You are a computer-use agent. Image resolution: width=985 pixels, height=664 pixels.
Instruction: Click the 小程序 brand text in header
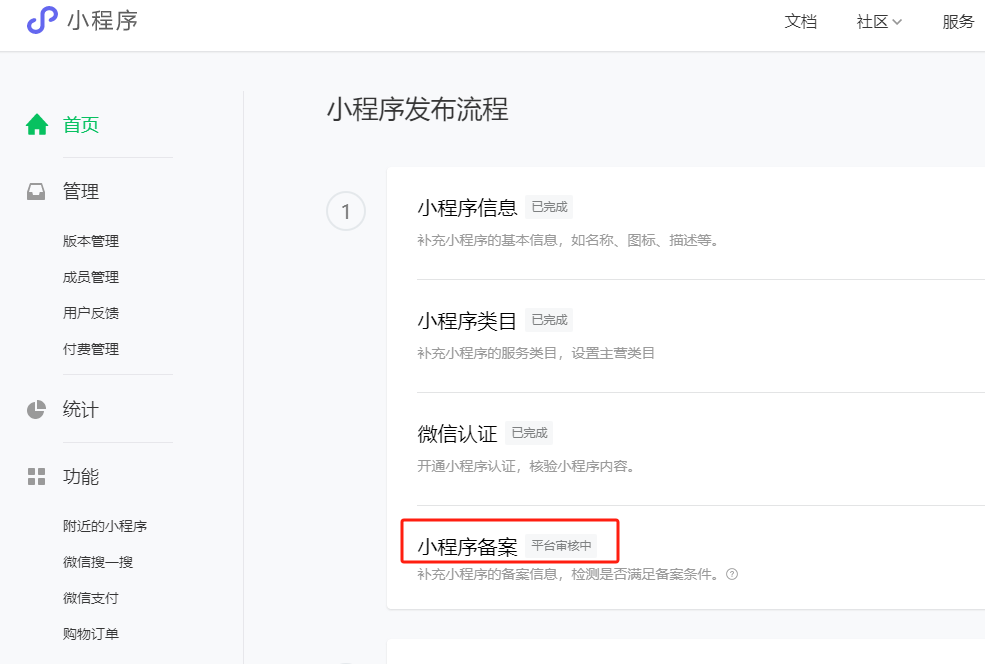(102, 21)
